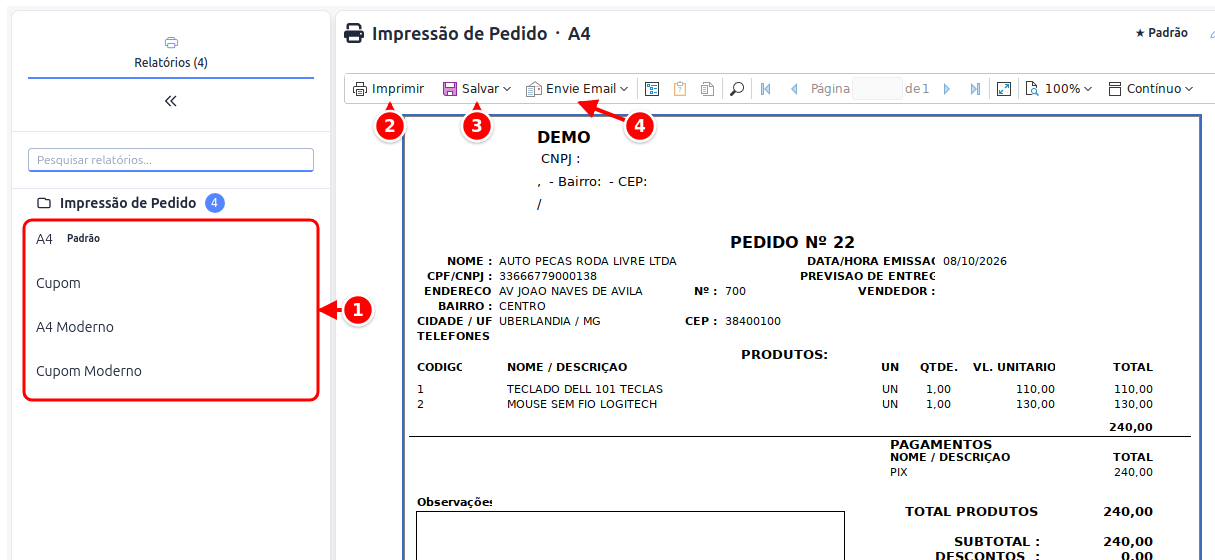Go to the first page
The height and width of the screenshot is (560, 1215).
[766, 89]
